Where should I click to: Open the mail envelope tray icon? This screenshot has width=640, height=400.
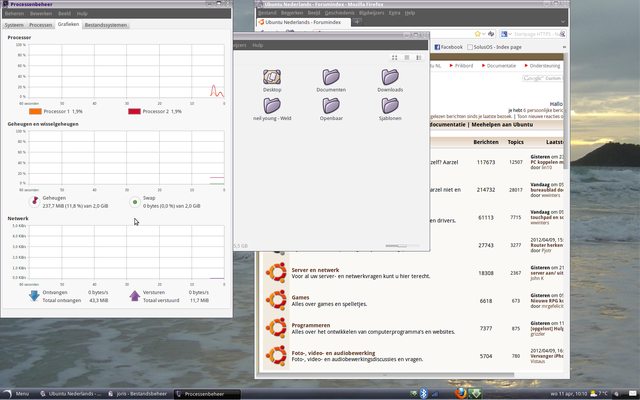pyautogui.click(x=632, y=394)
